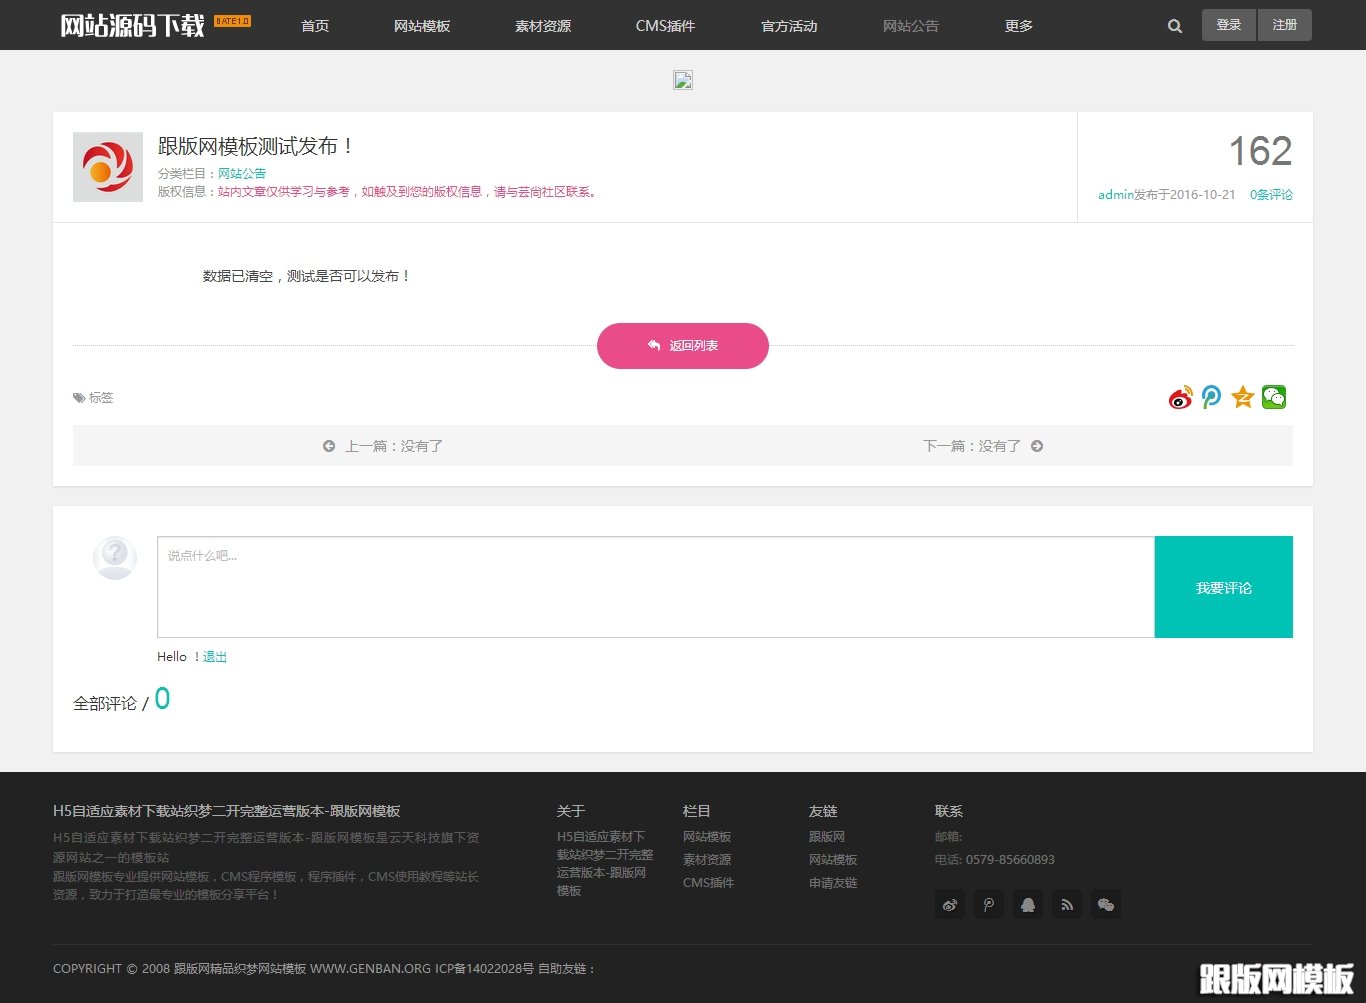Open the footer QQ penguin icon
Screen dimensions: 1366x1003
[1028, 905]
